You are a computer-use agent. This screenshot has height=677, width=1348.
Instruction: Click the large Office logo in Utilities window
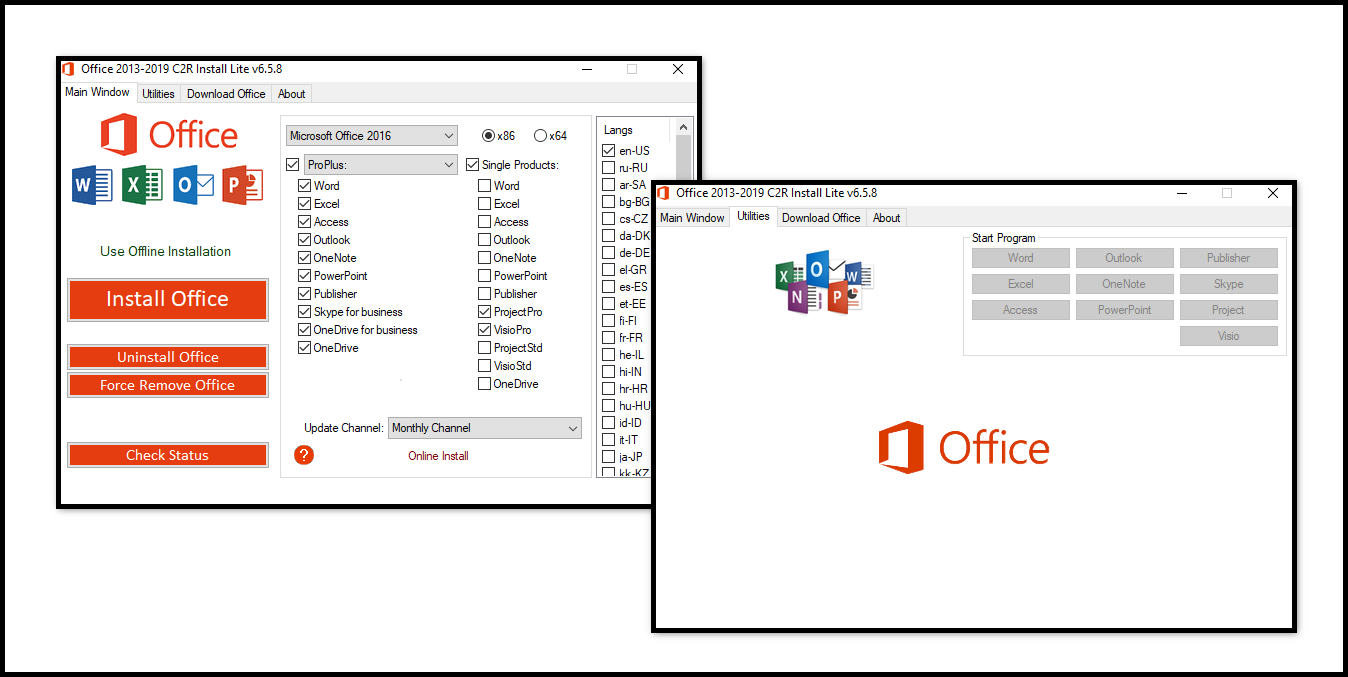coord(964,447)
